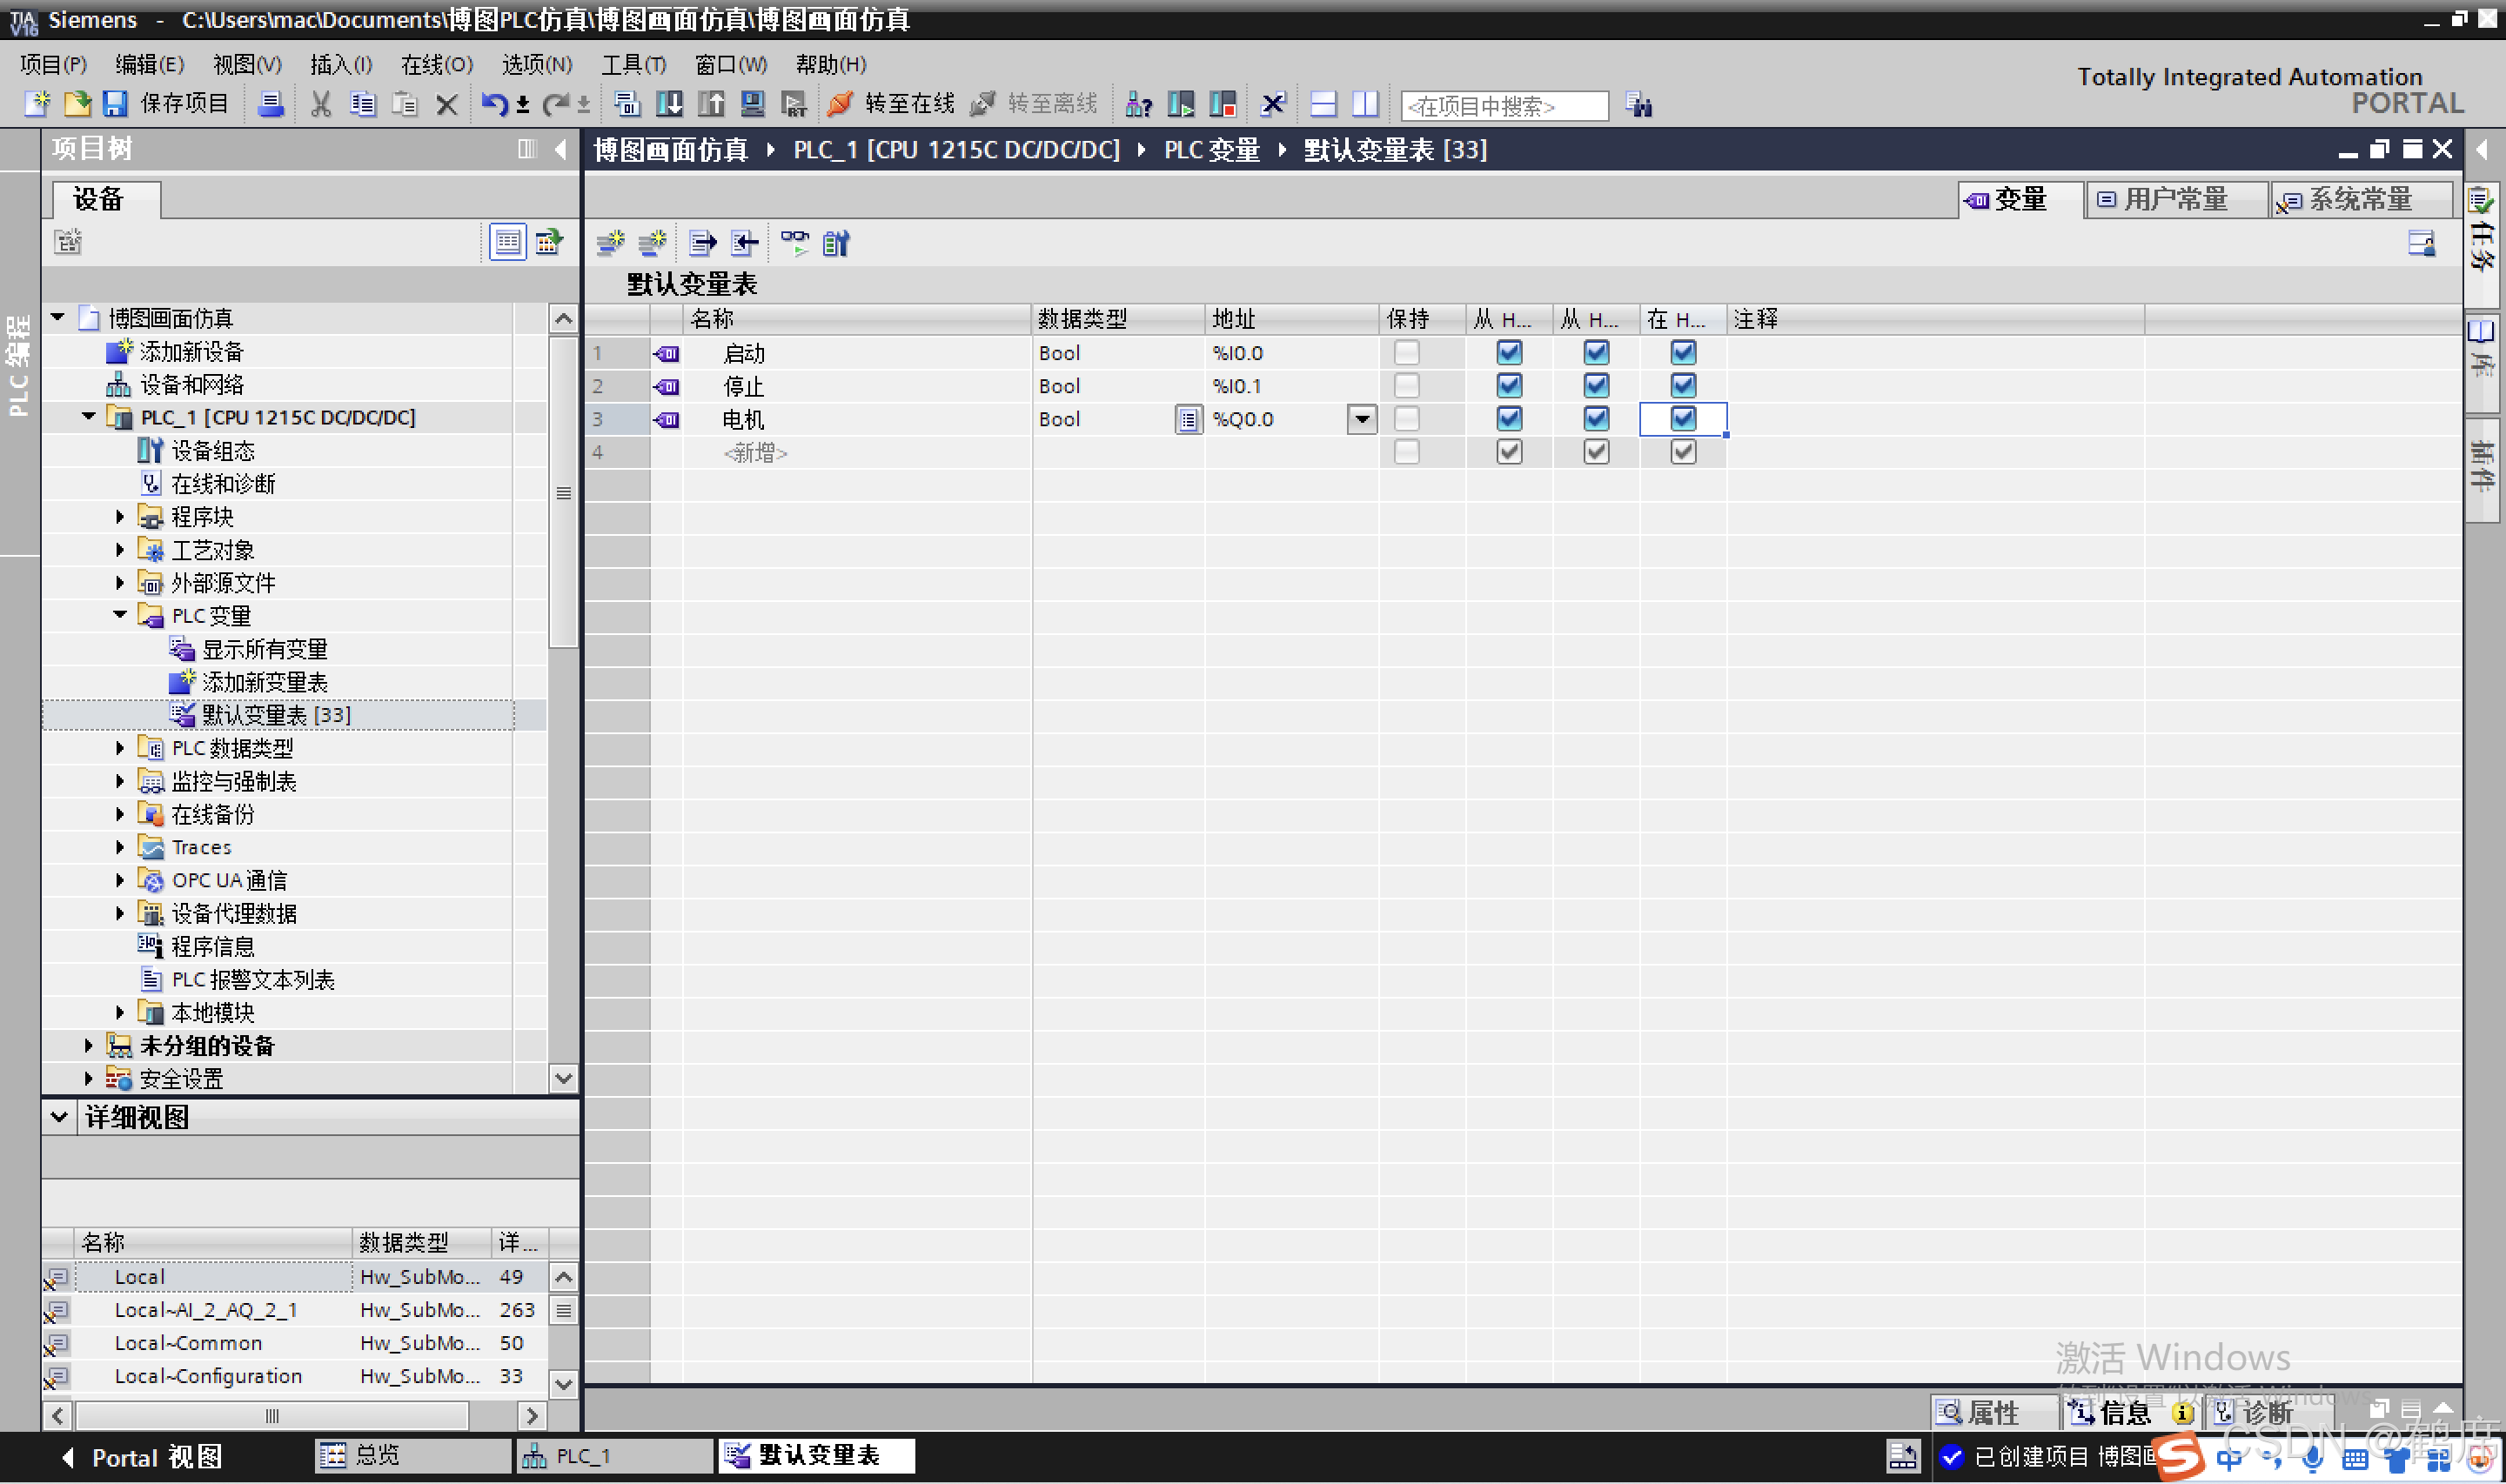The height and width of the screenshot is (1484, 2506).
Task: Click the Print icon in toolbar
Action: [271, 104]
